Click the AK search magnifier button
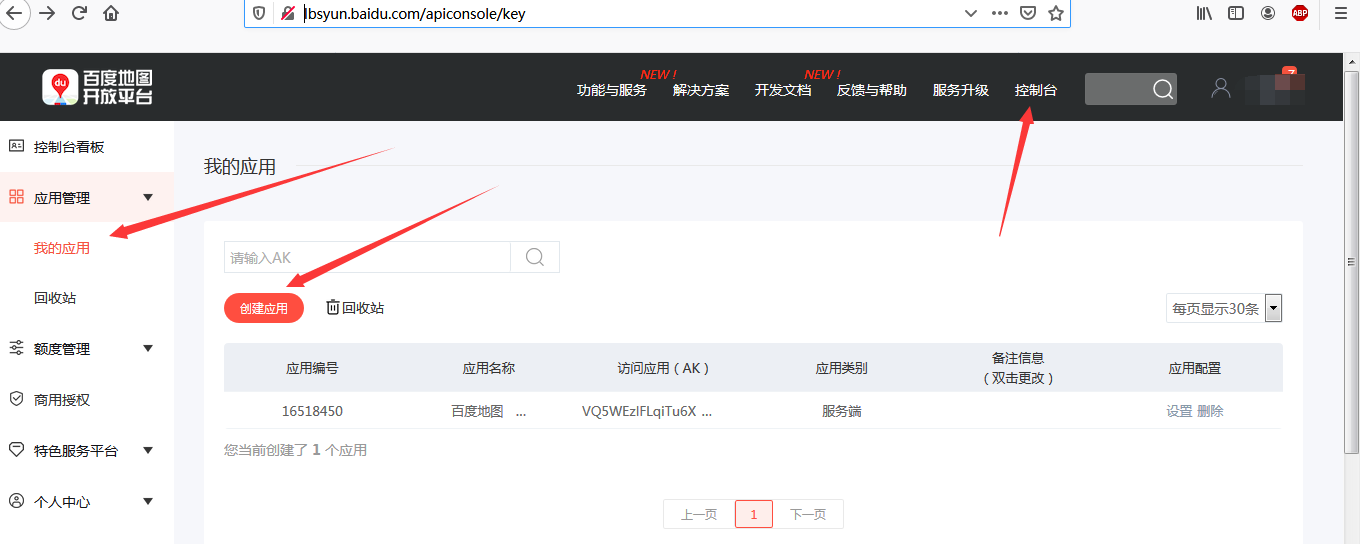1360x544 pixels. (535, 257)
